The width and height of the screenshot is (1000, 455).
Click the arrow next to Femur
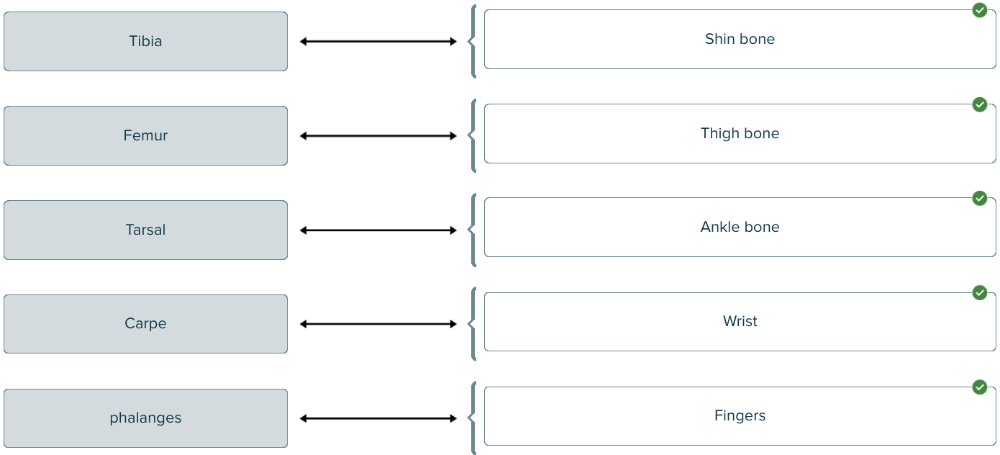(378, 136)
